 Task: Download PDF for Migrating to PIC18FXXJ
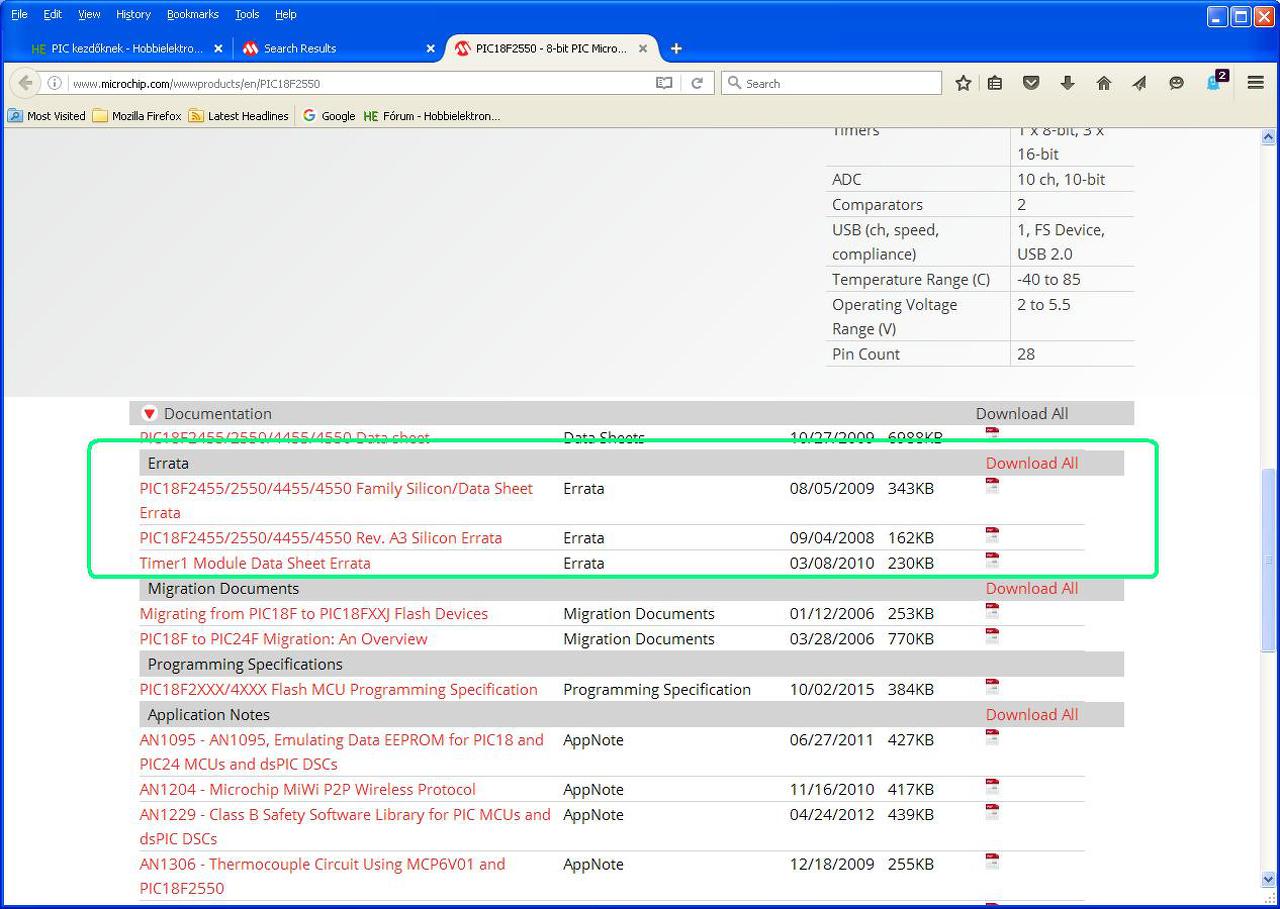click(992, 611)
